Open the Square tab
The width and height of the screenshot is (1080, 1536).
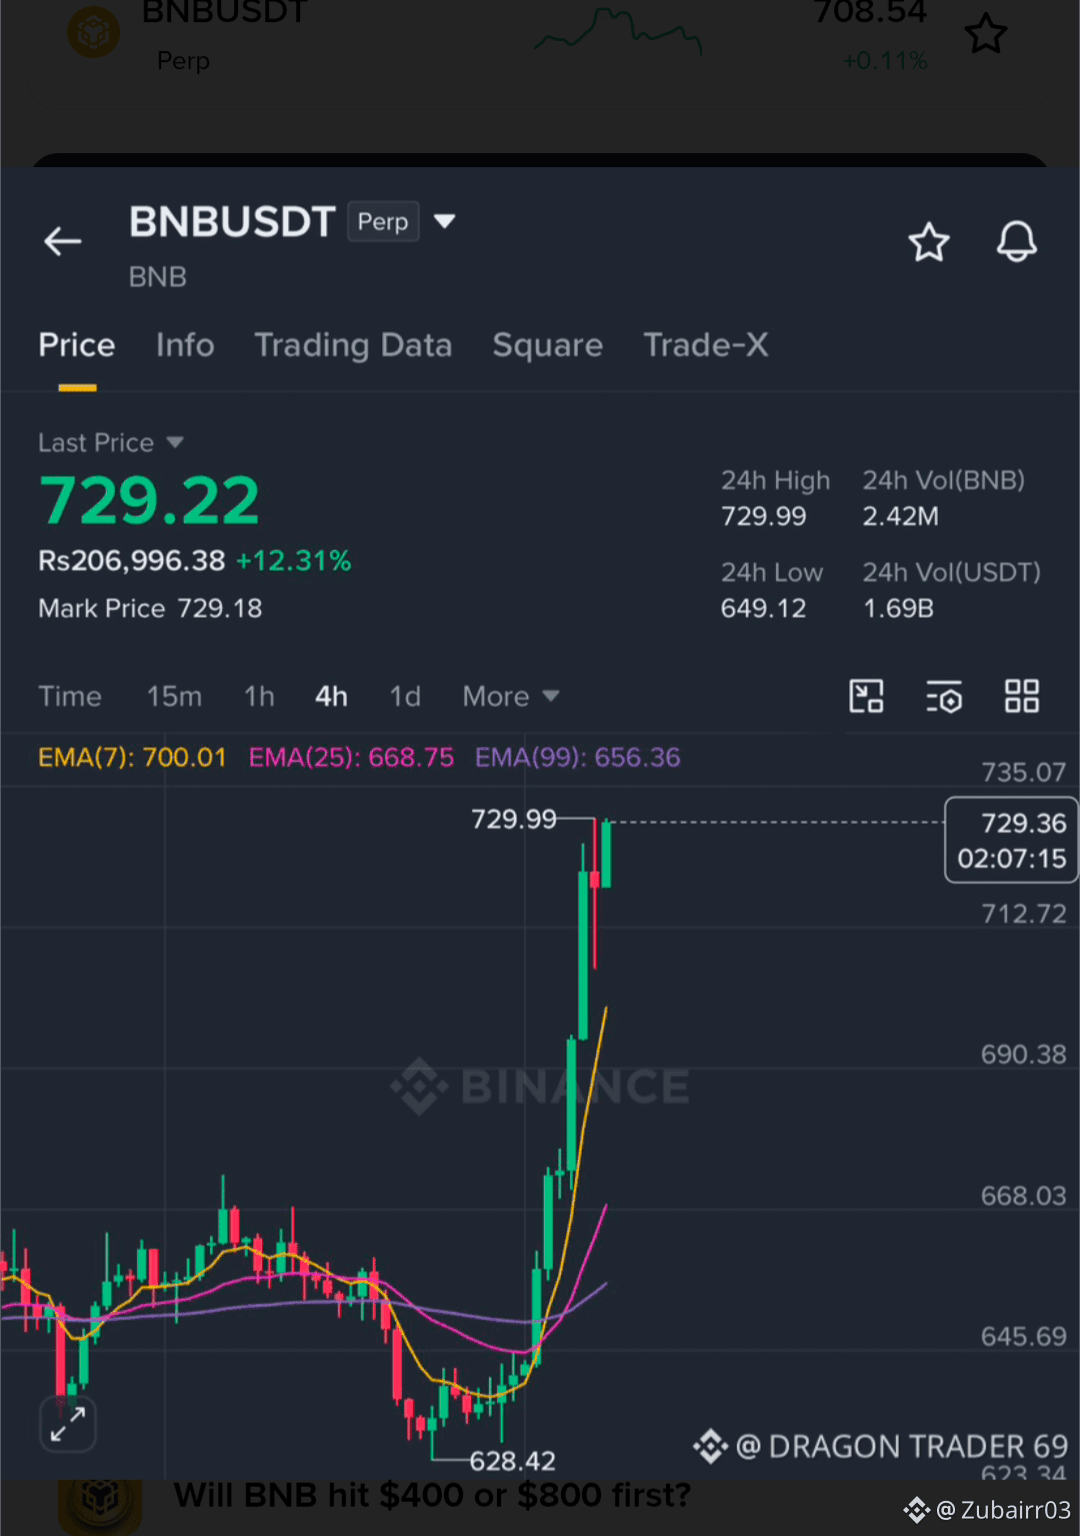pos(548,345)
